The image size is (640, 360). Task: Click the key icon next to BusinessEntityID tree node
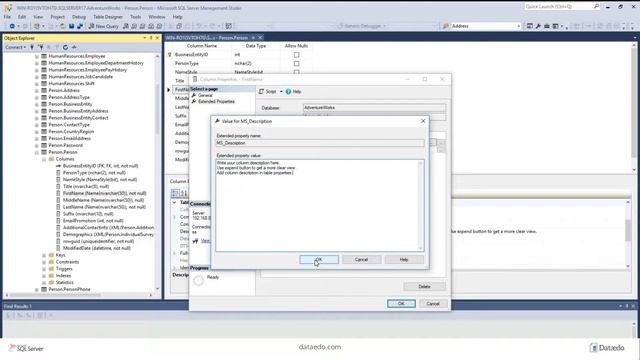click(x=58, y=166)
